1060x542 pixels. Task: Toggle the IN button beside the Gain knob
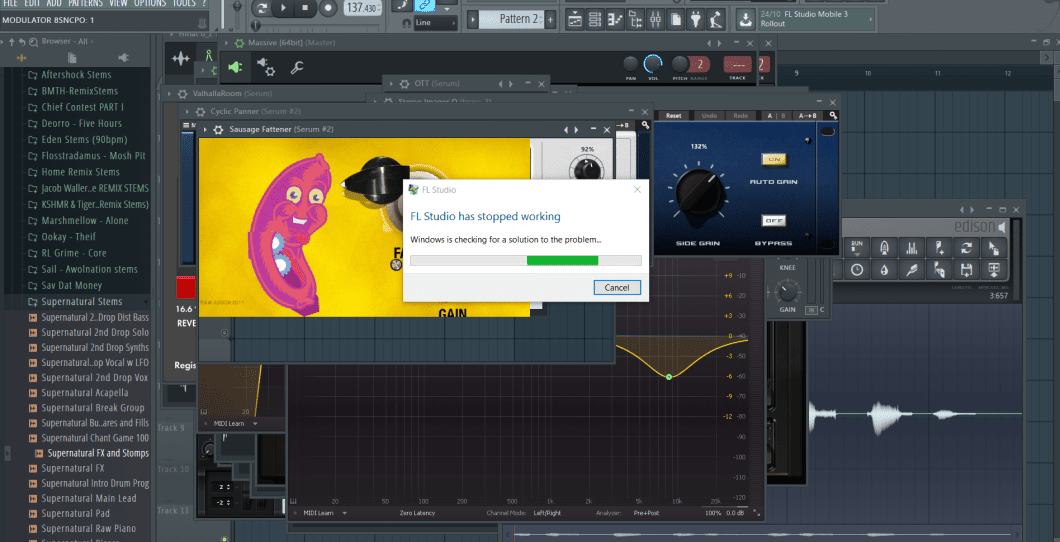pos(811,310)
